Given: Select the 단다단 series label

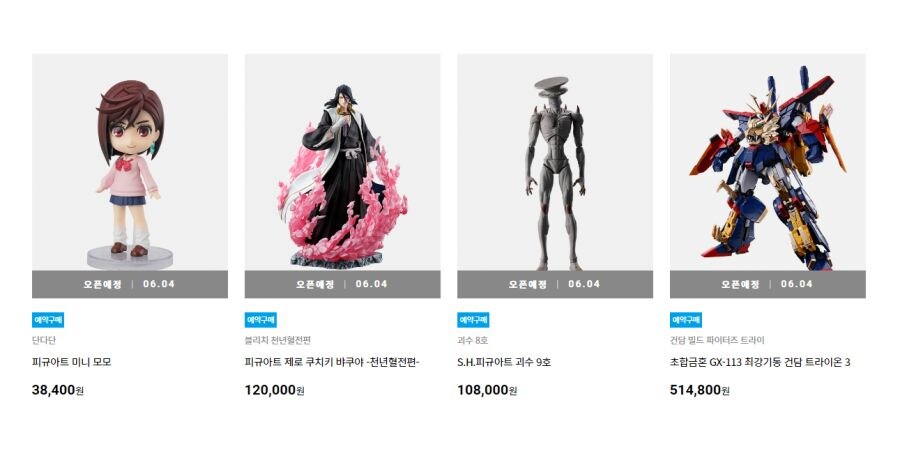Looking at the screenshot, I should tap(44, 340).
